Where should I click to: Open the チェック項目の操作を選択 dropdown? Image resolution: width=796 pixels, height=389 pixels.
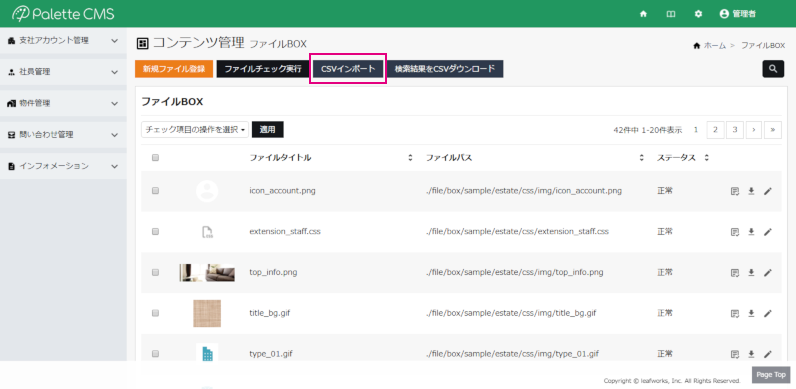[x=195, y=129]
